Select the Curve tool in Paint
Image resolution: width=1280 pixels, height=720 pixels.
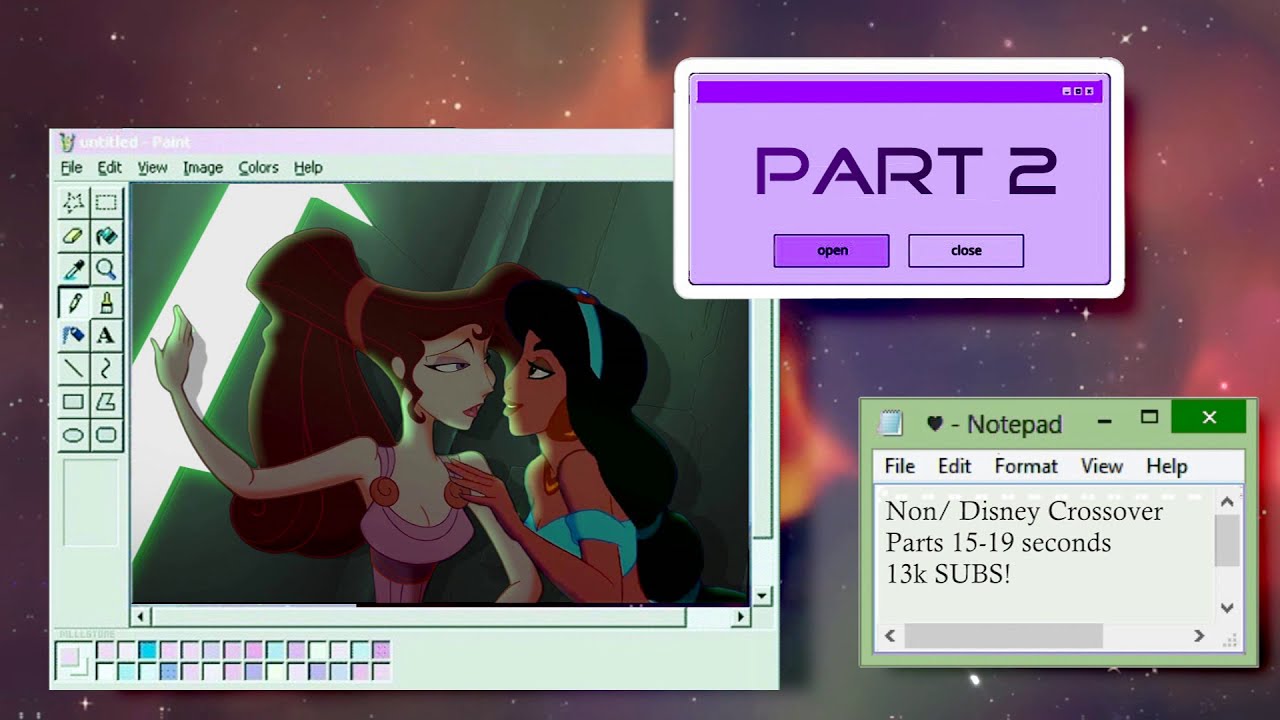106,368
